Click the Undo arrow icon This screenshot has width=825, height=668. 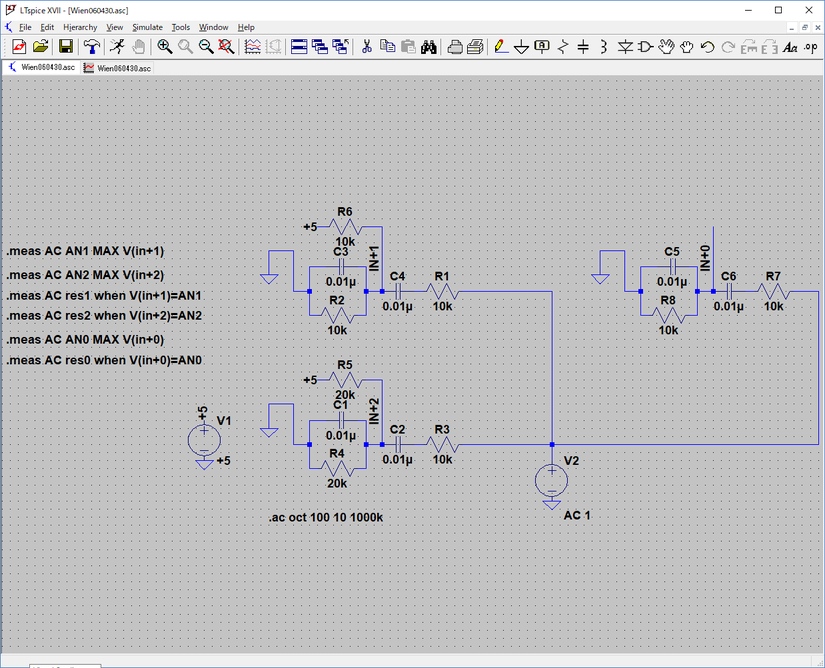click(707, 47)
